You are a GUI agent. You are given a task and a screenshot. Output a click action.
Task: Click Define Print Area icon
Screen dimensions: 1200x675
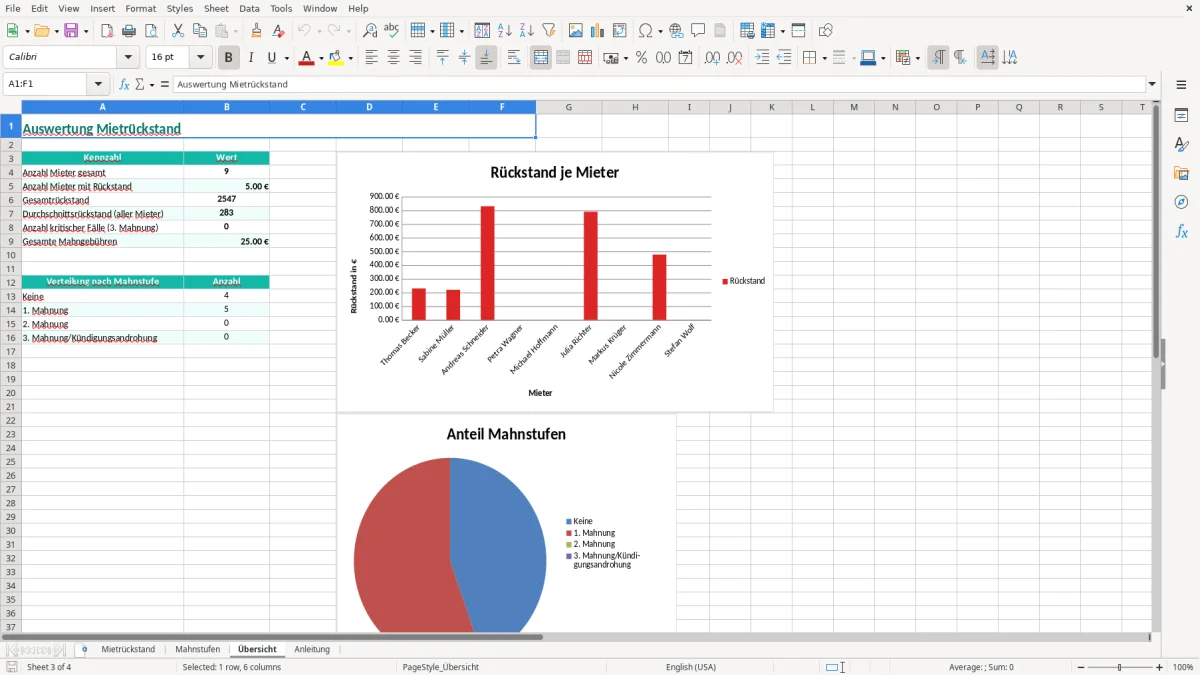(747, 31)
